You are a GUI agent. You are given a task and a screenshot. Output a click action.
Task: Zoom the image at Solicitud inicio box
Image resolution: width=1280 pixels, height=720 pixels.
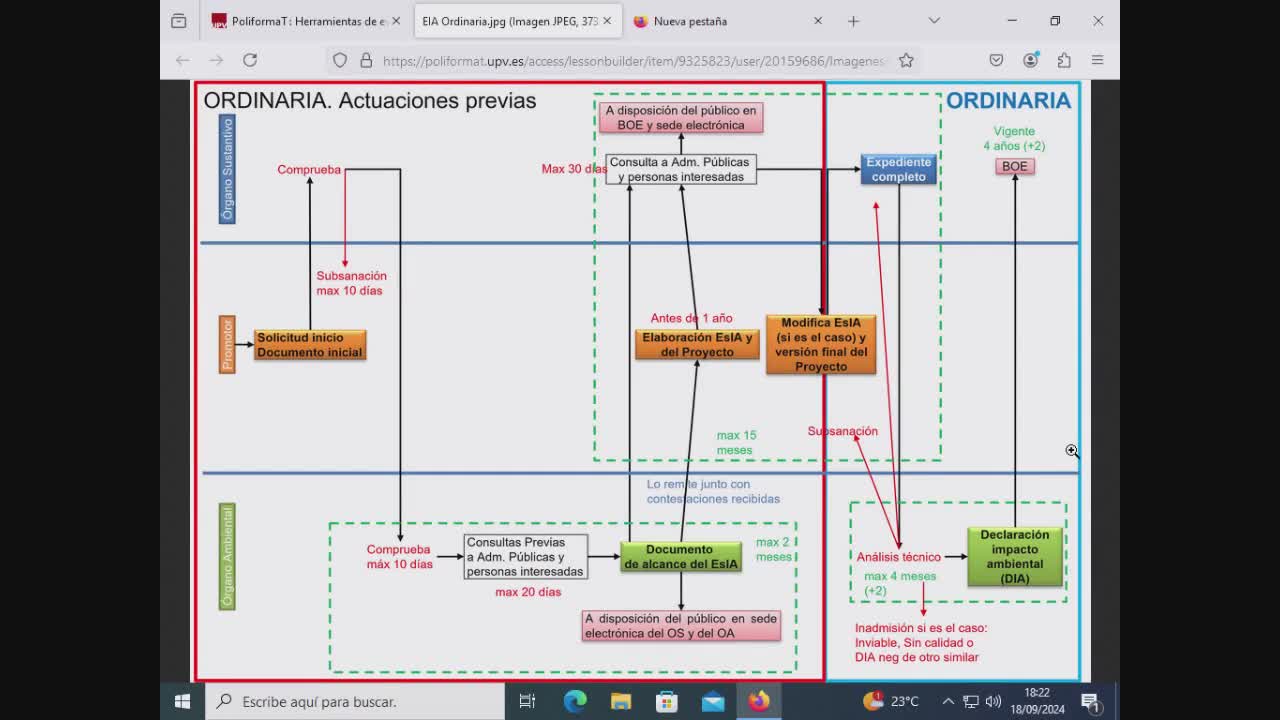[310, 345]
